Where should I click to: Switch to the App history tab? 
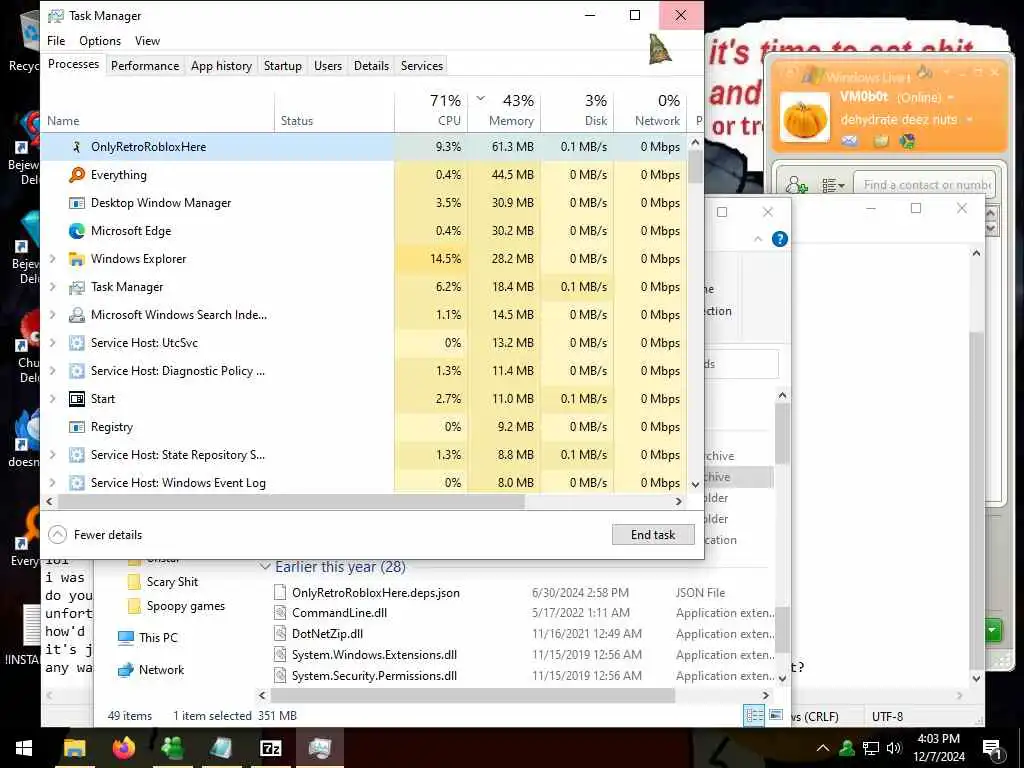221,66
